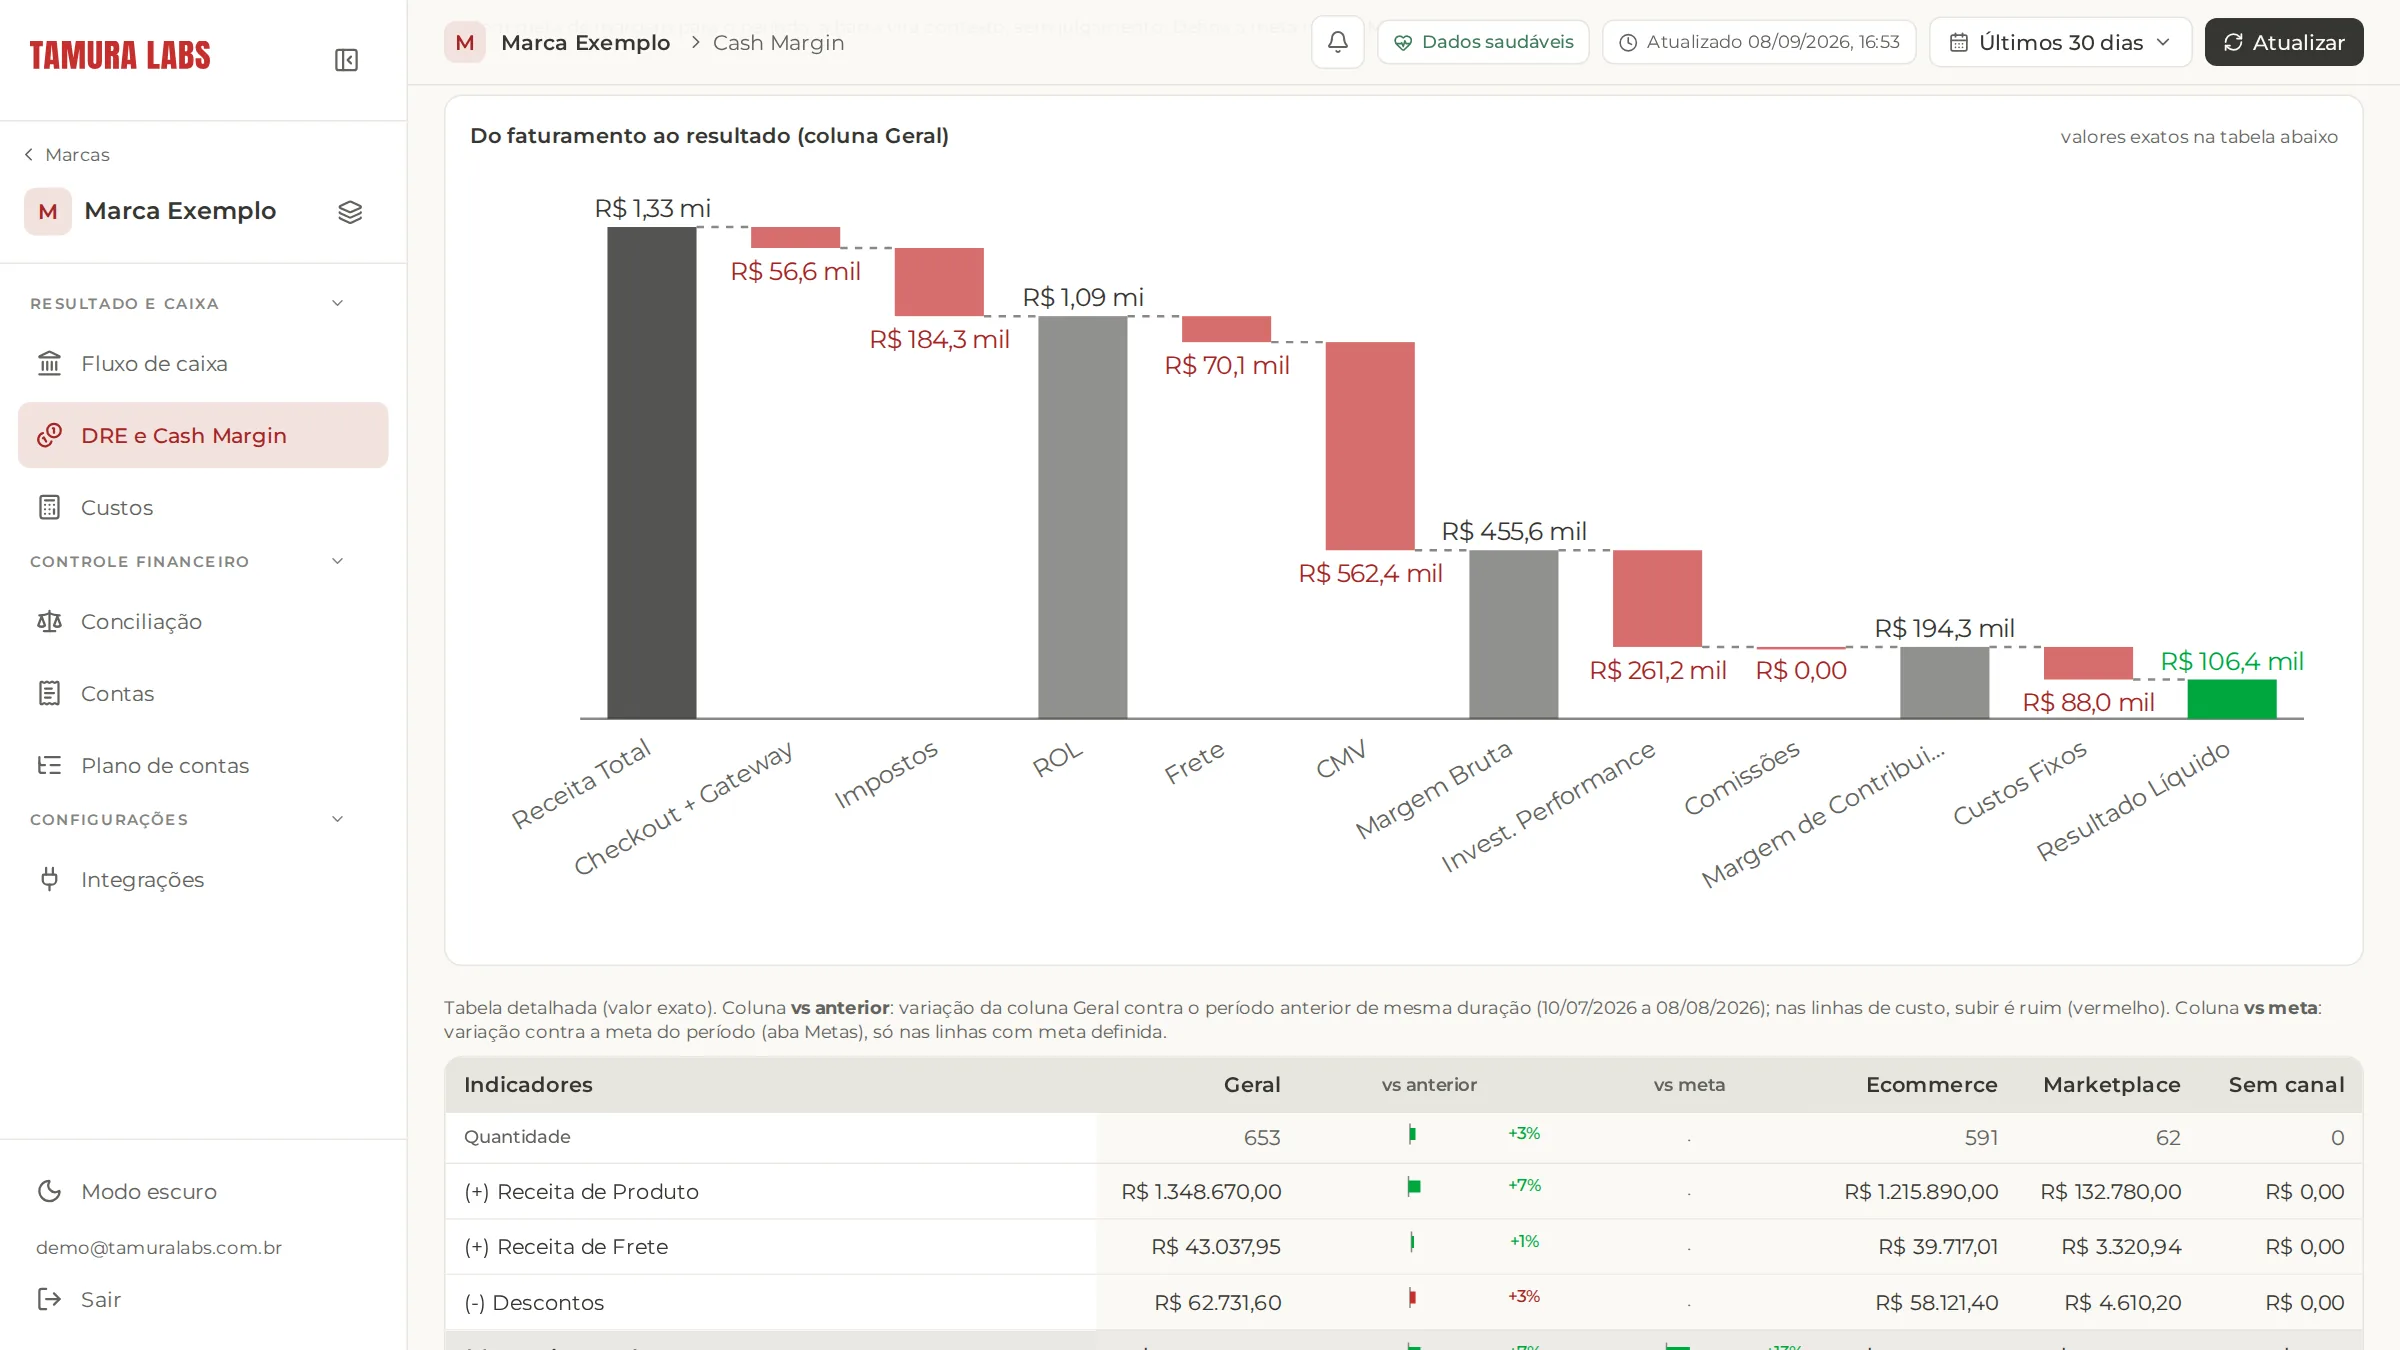Collapse the Controle Financeiro section
This screenshot has height=1350, width=2400.
tap(337, 561)
